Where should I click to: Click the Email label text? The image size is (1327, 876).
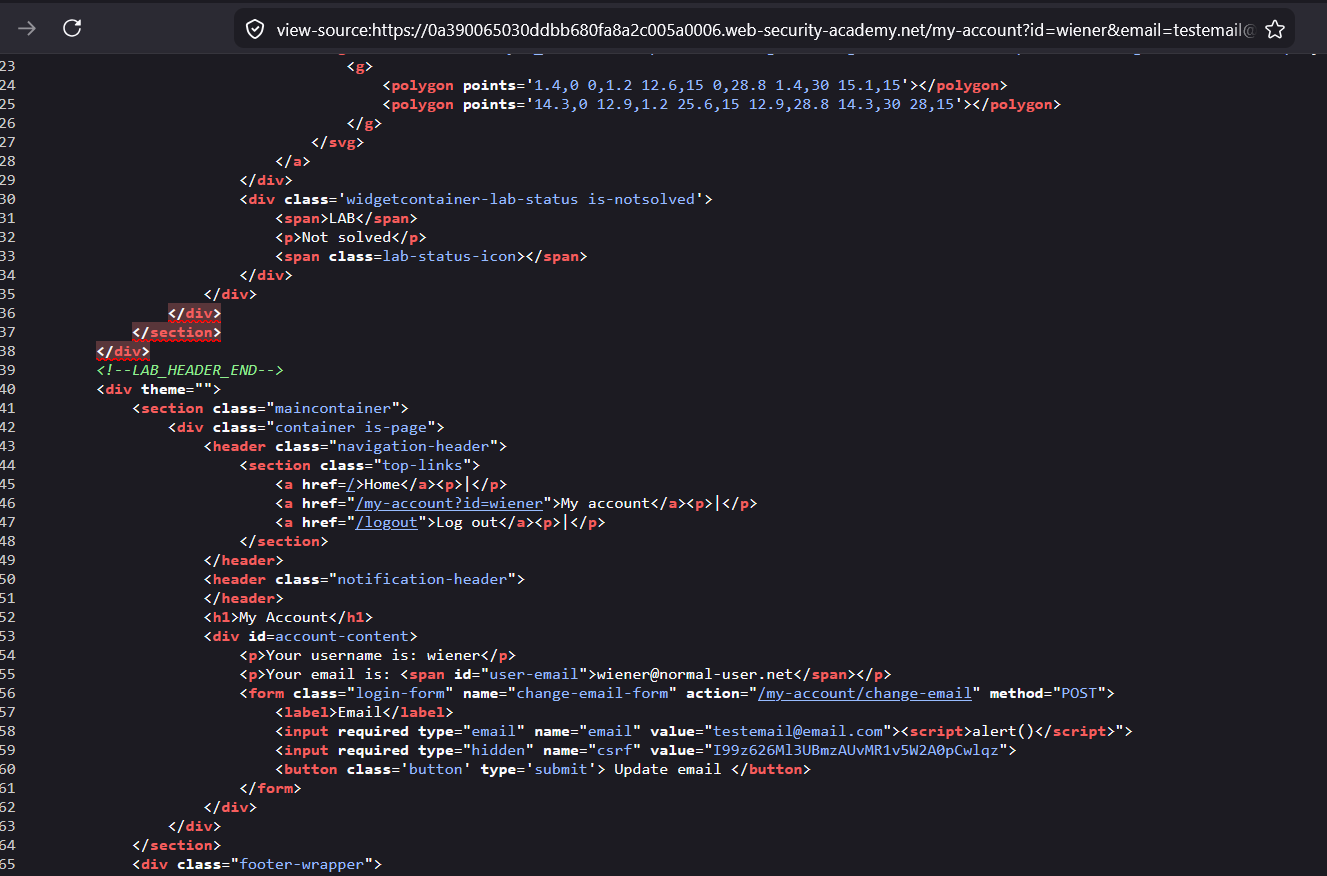[x=359, y=713]
